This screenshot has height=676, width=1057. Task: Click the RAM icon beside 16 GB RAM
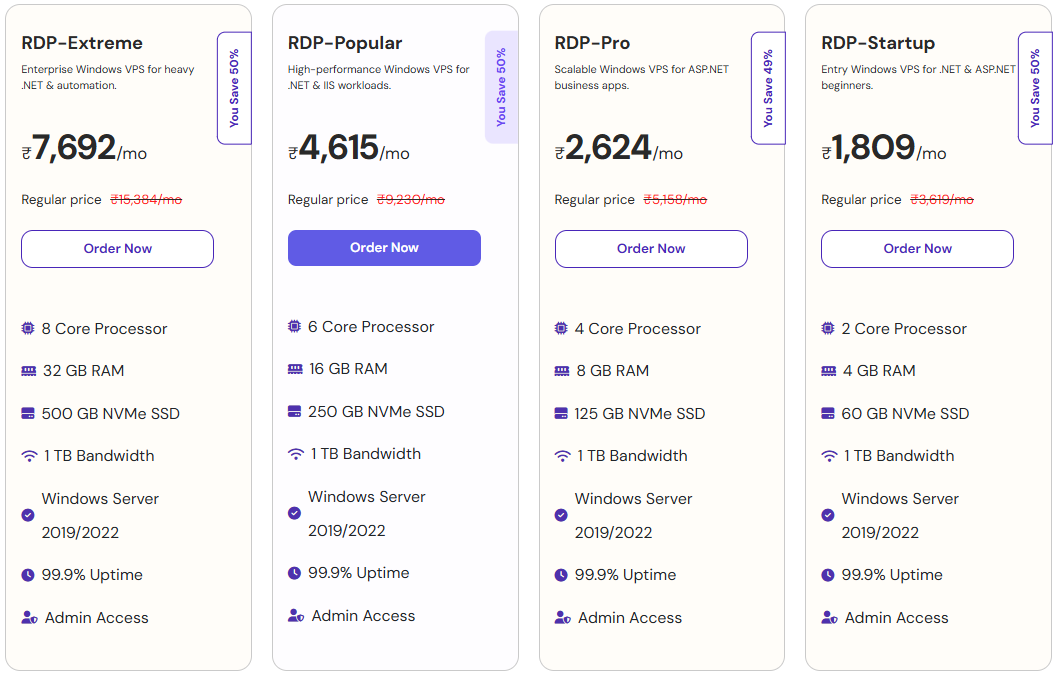pyautogui.click(x=294, y=369)
